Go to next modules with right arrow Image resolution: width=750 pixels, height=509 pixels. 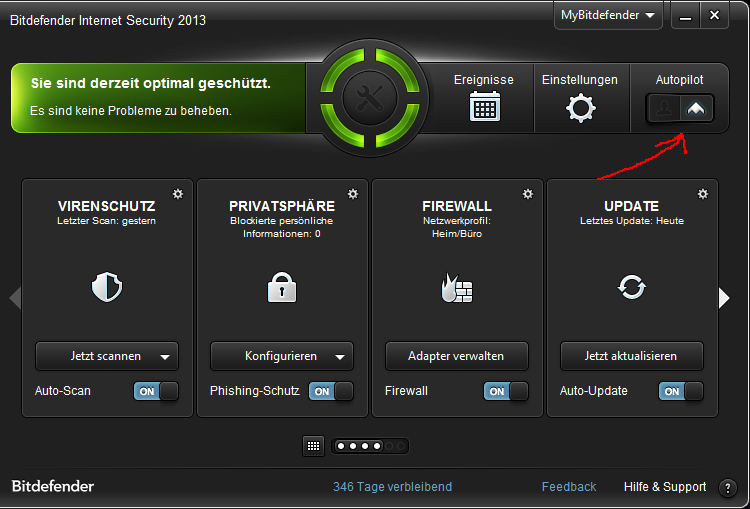pos(724,298)
